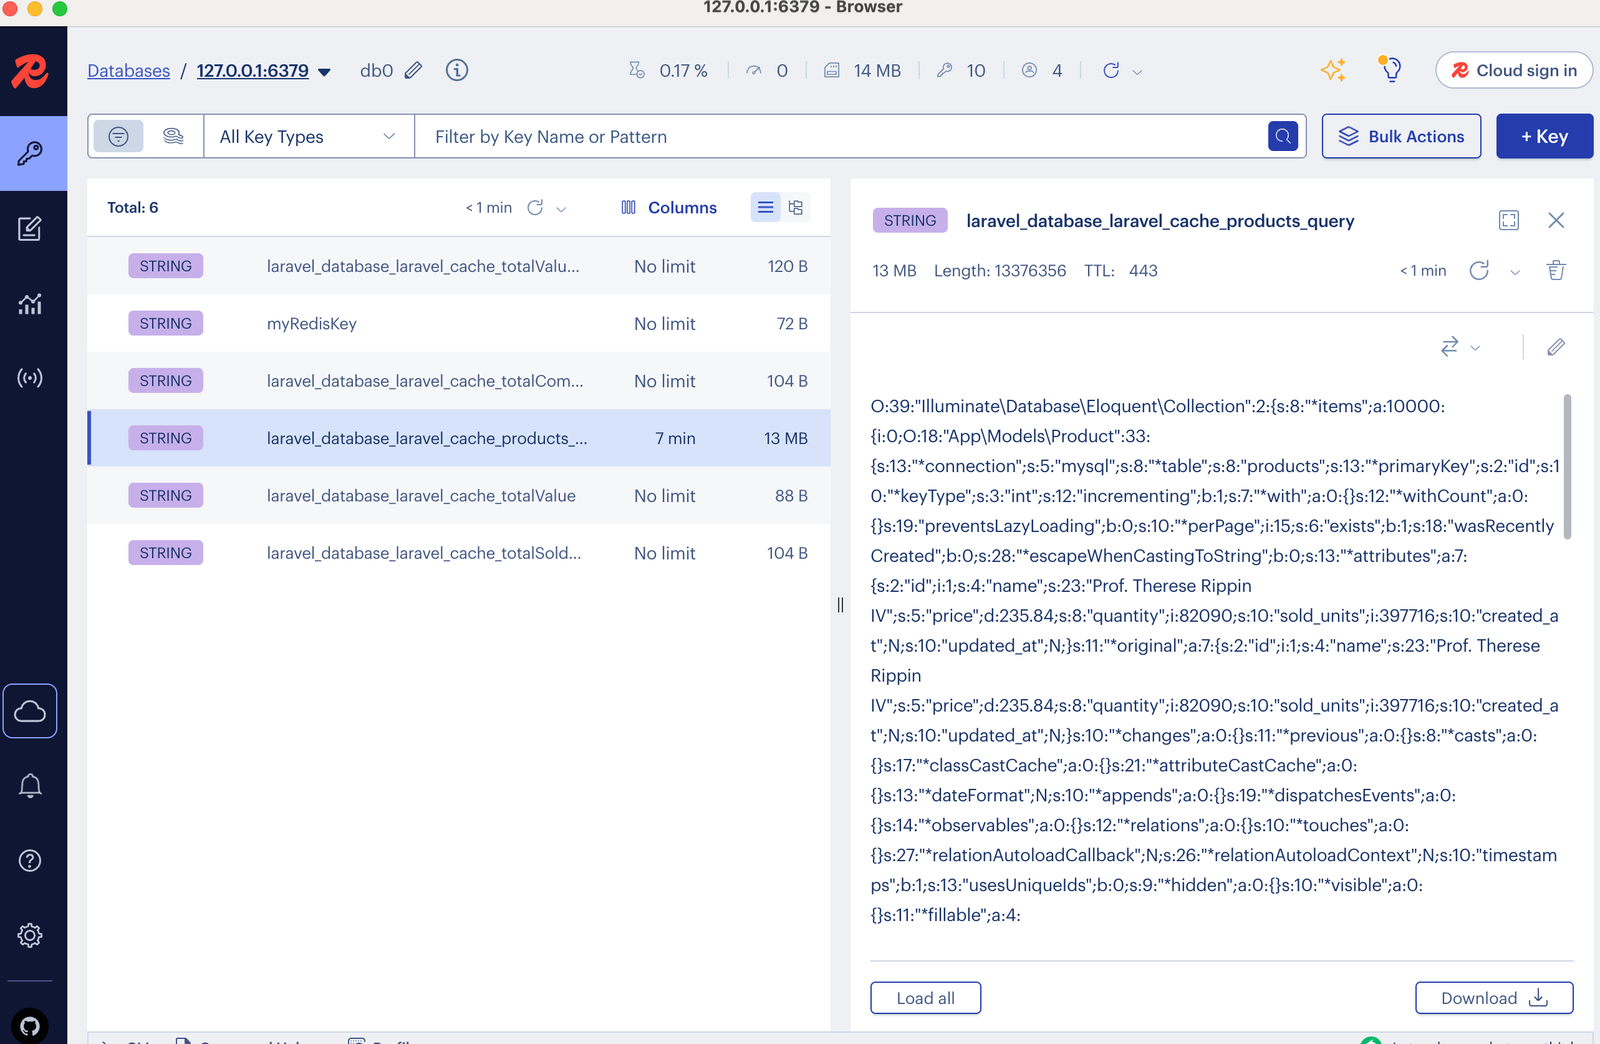Open the database switcher caret
This screenshot has height=1044, width=1600.
324,72
